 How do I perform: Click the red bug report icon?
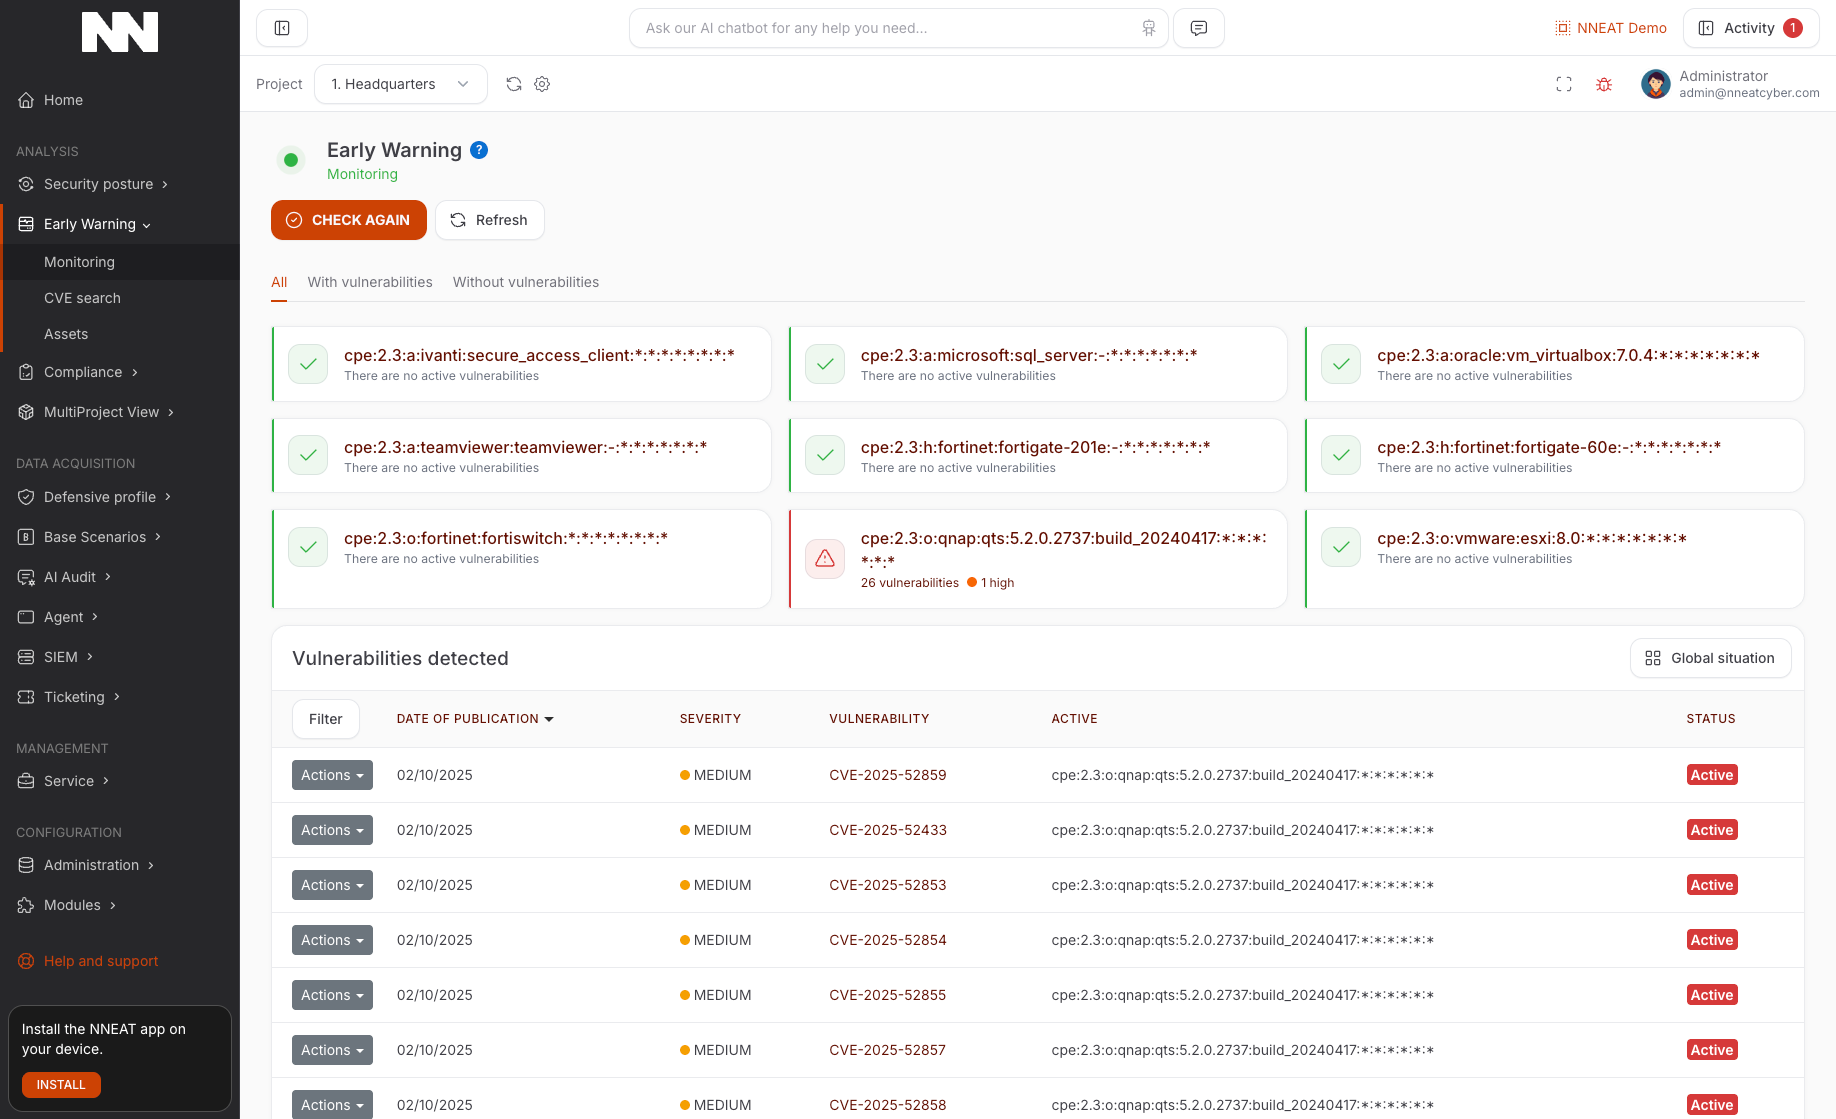coord(1604,85)
